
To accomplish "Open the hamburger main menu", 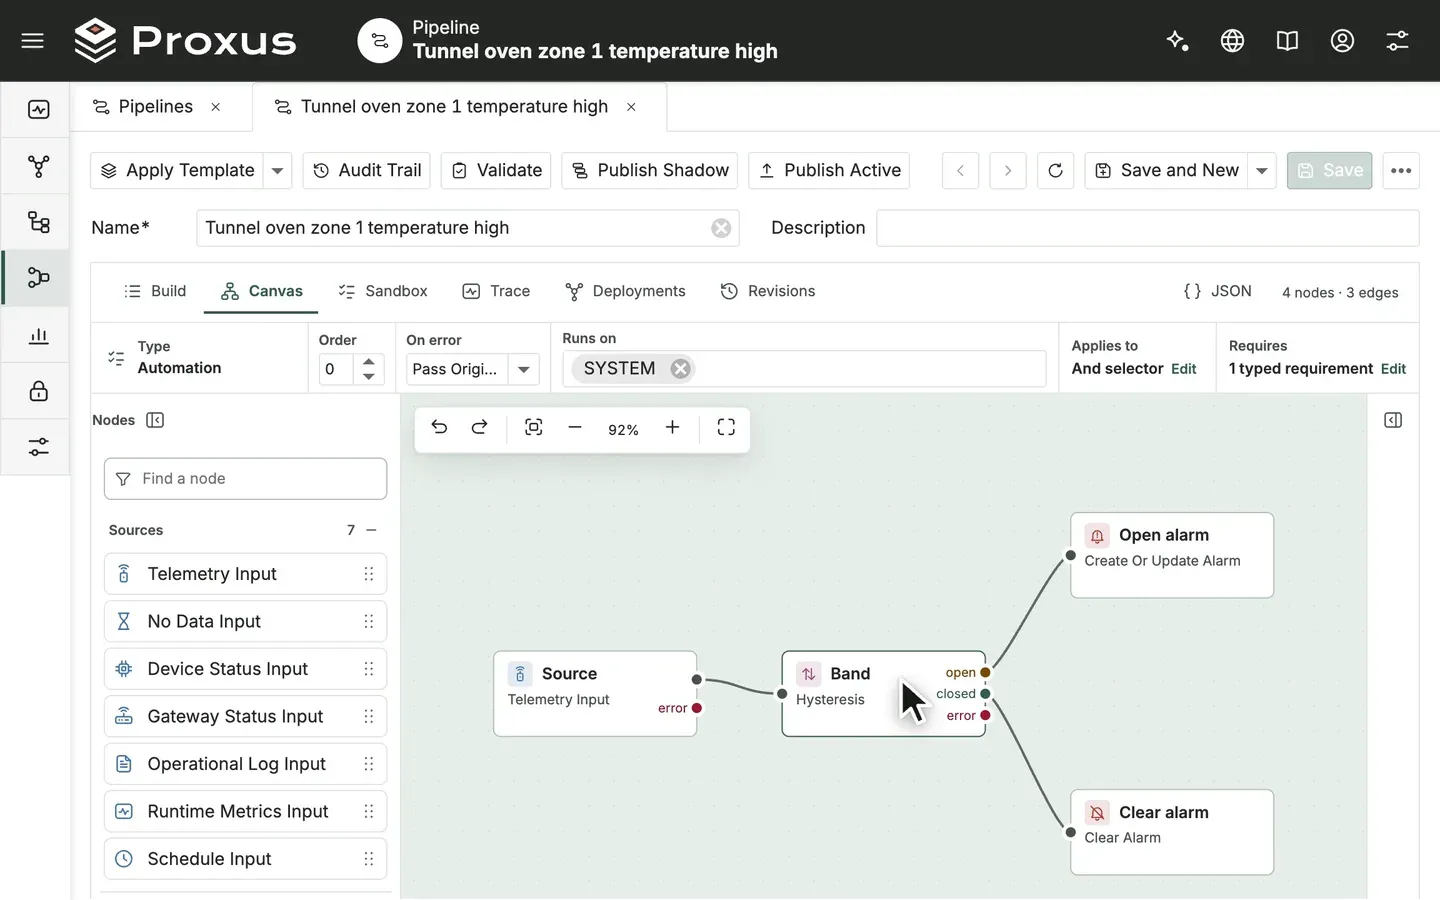I will (x=33, y=41).
